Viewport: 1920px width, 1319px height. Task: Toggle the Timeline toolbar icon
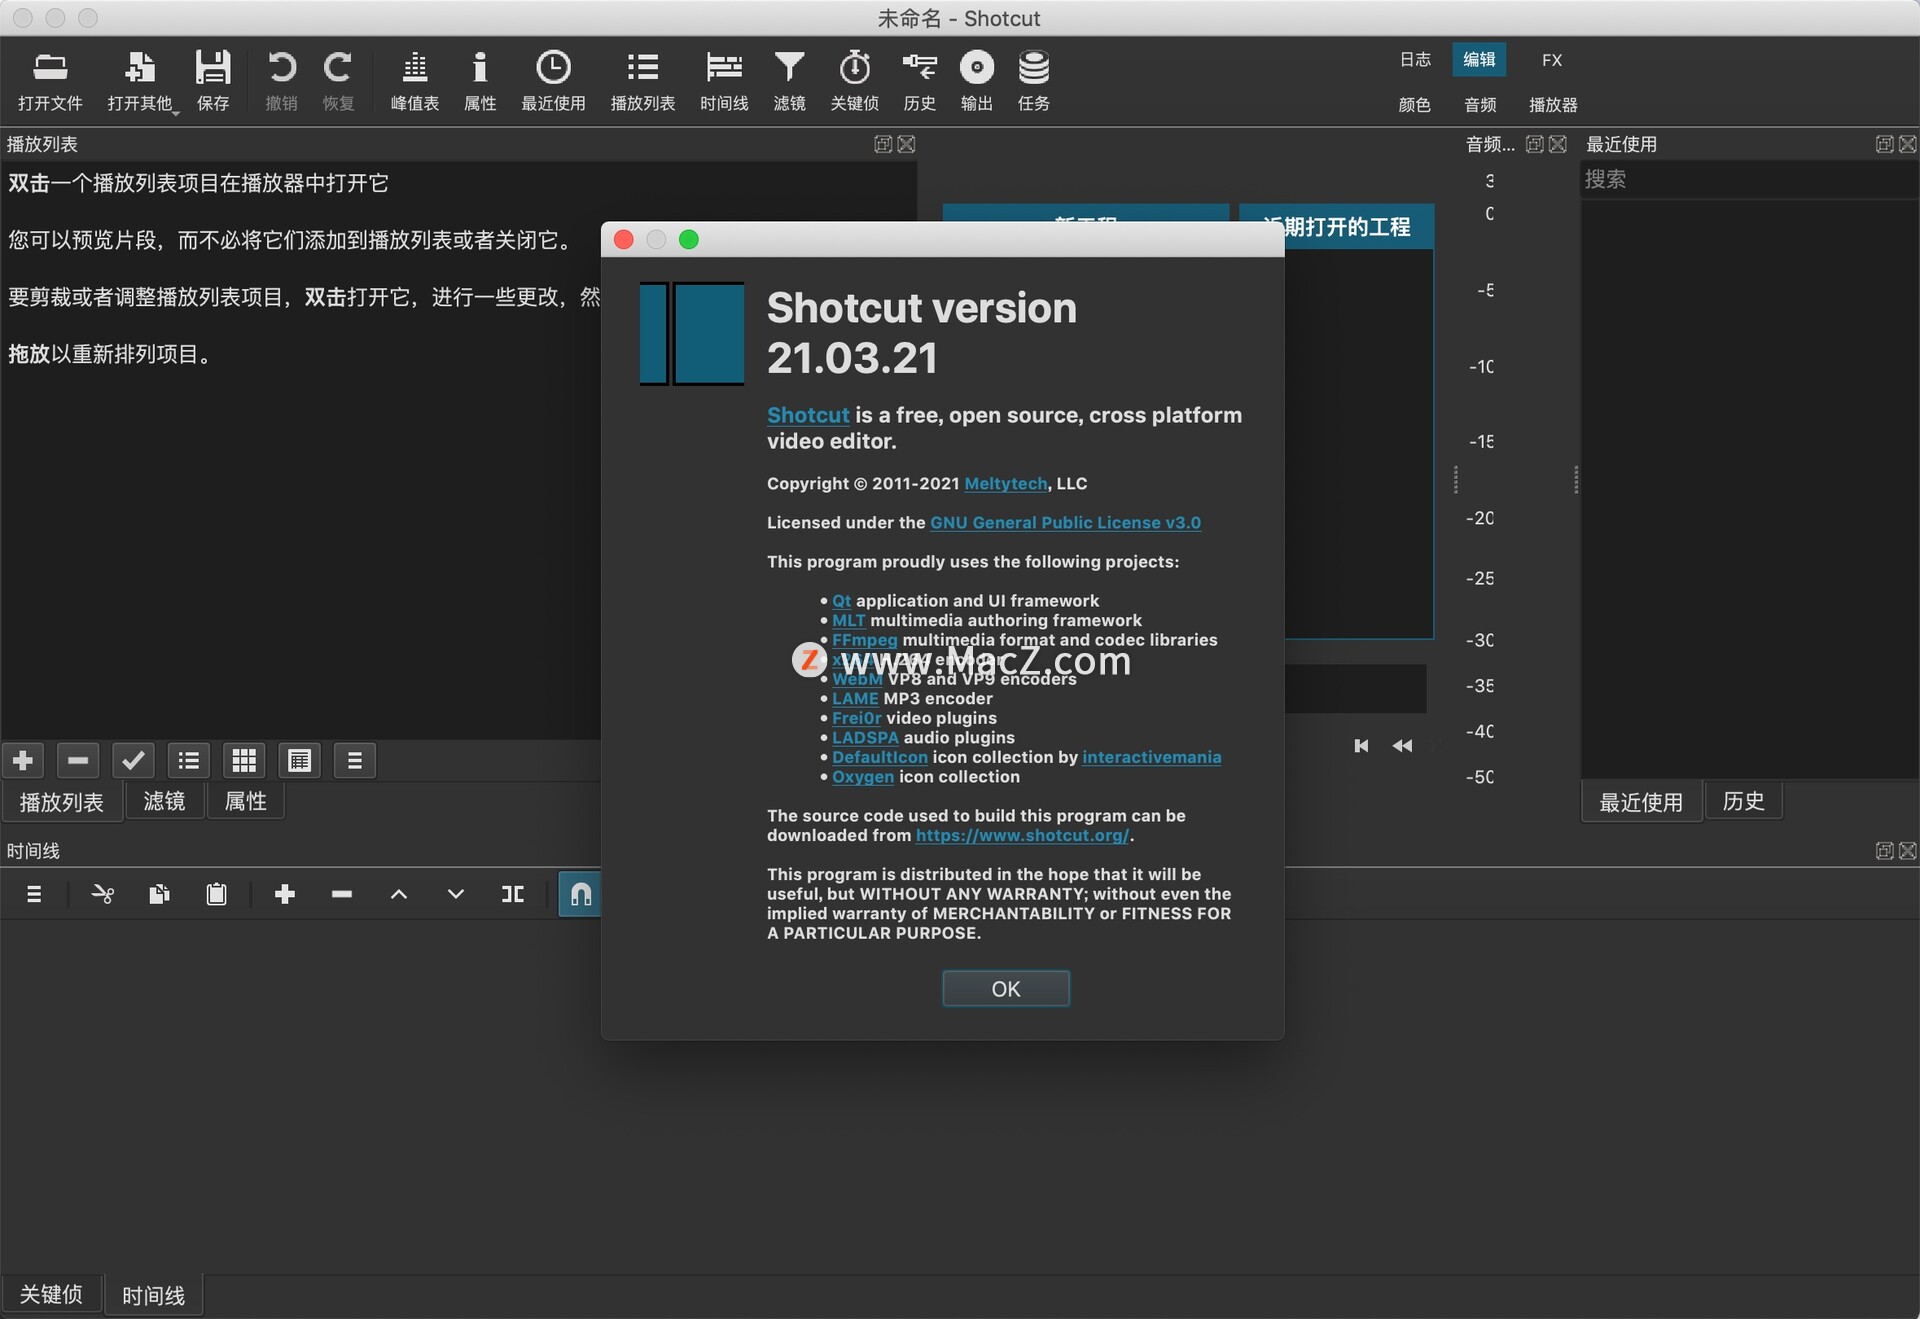tap(724, 80)
